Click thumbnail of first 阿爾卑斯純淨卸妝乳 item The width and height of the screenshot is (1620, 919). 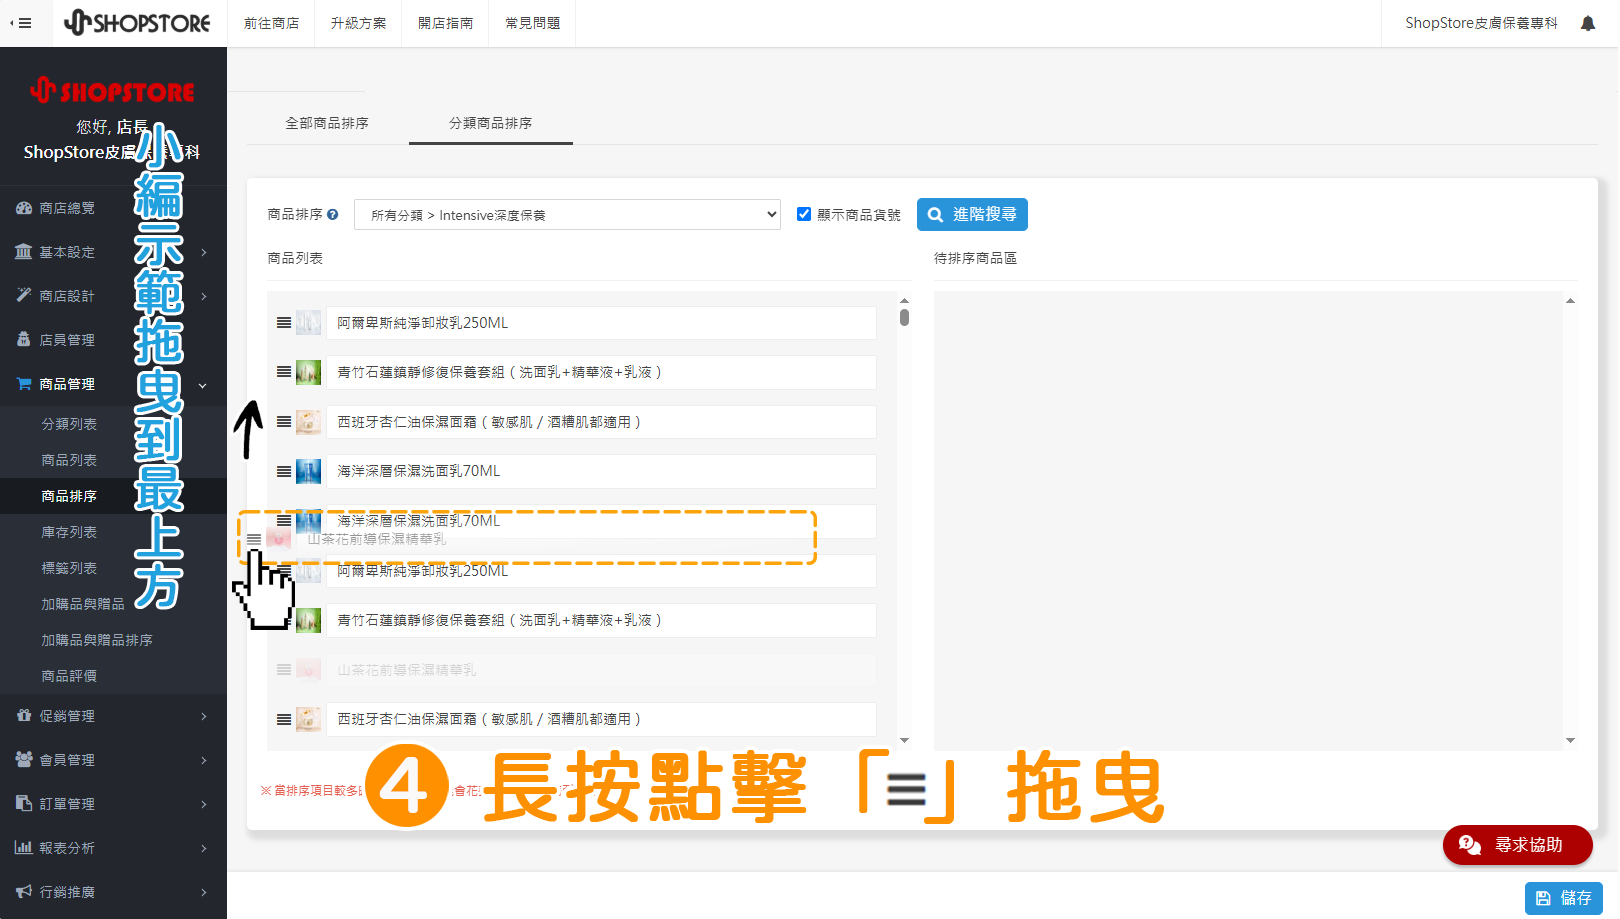[x=308, y=323]
